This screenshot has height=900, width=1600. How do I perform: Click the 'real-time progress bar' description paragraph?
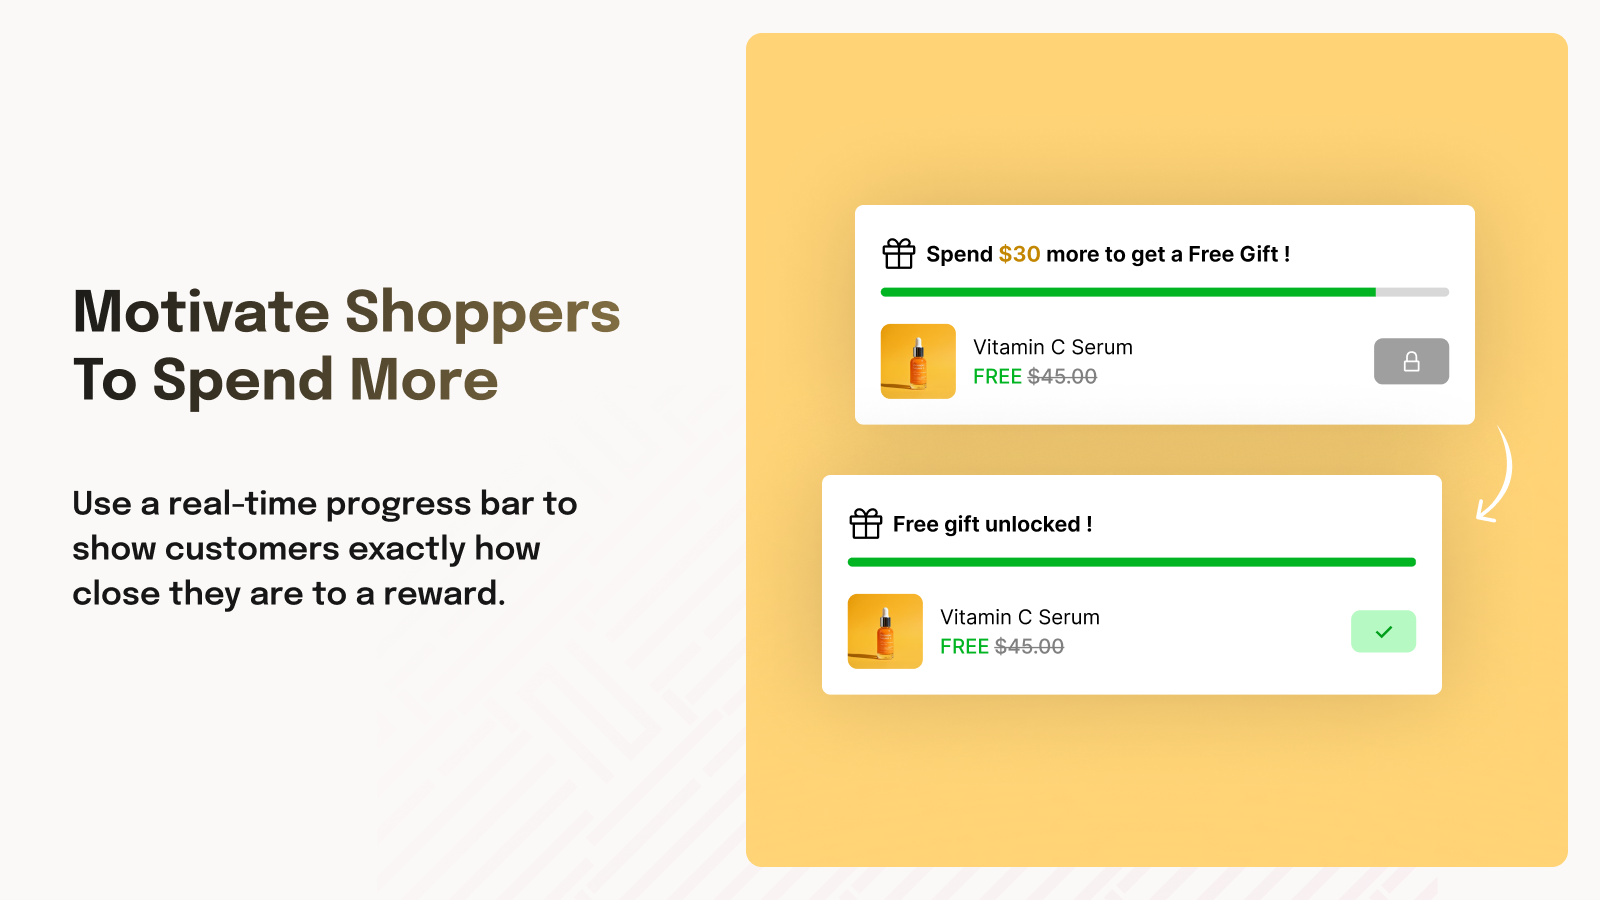(x=325, y=548)
